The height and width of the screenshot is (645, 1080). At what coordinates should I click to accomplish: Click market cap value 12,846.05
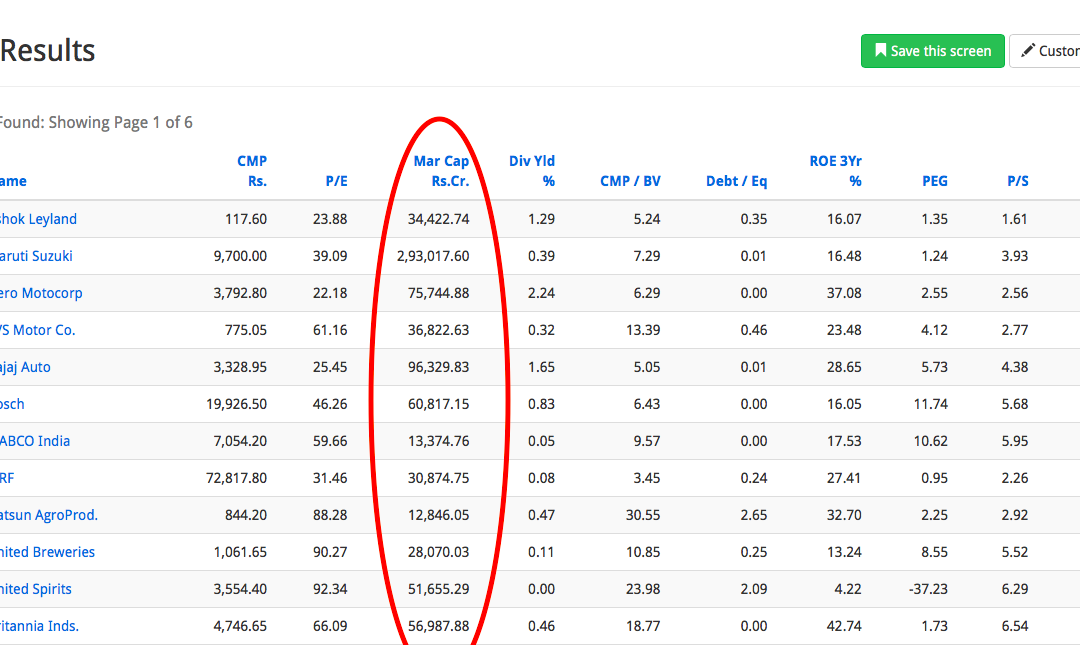point(439,515)
